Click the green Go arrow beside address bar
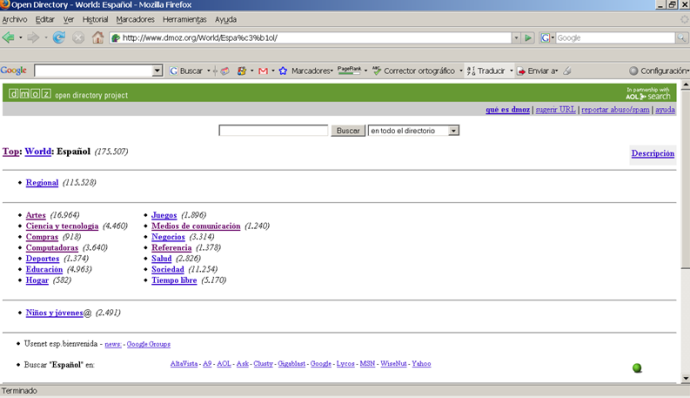This screenshot has height=398, width=690. [528, 38]
